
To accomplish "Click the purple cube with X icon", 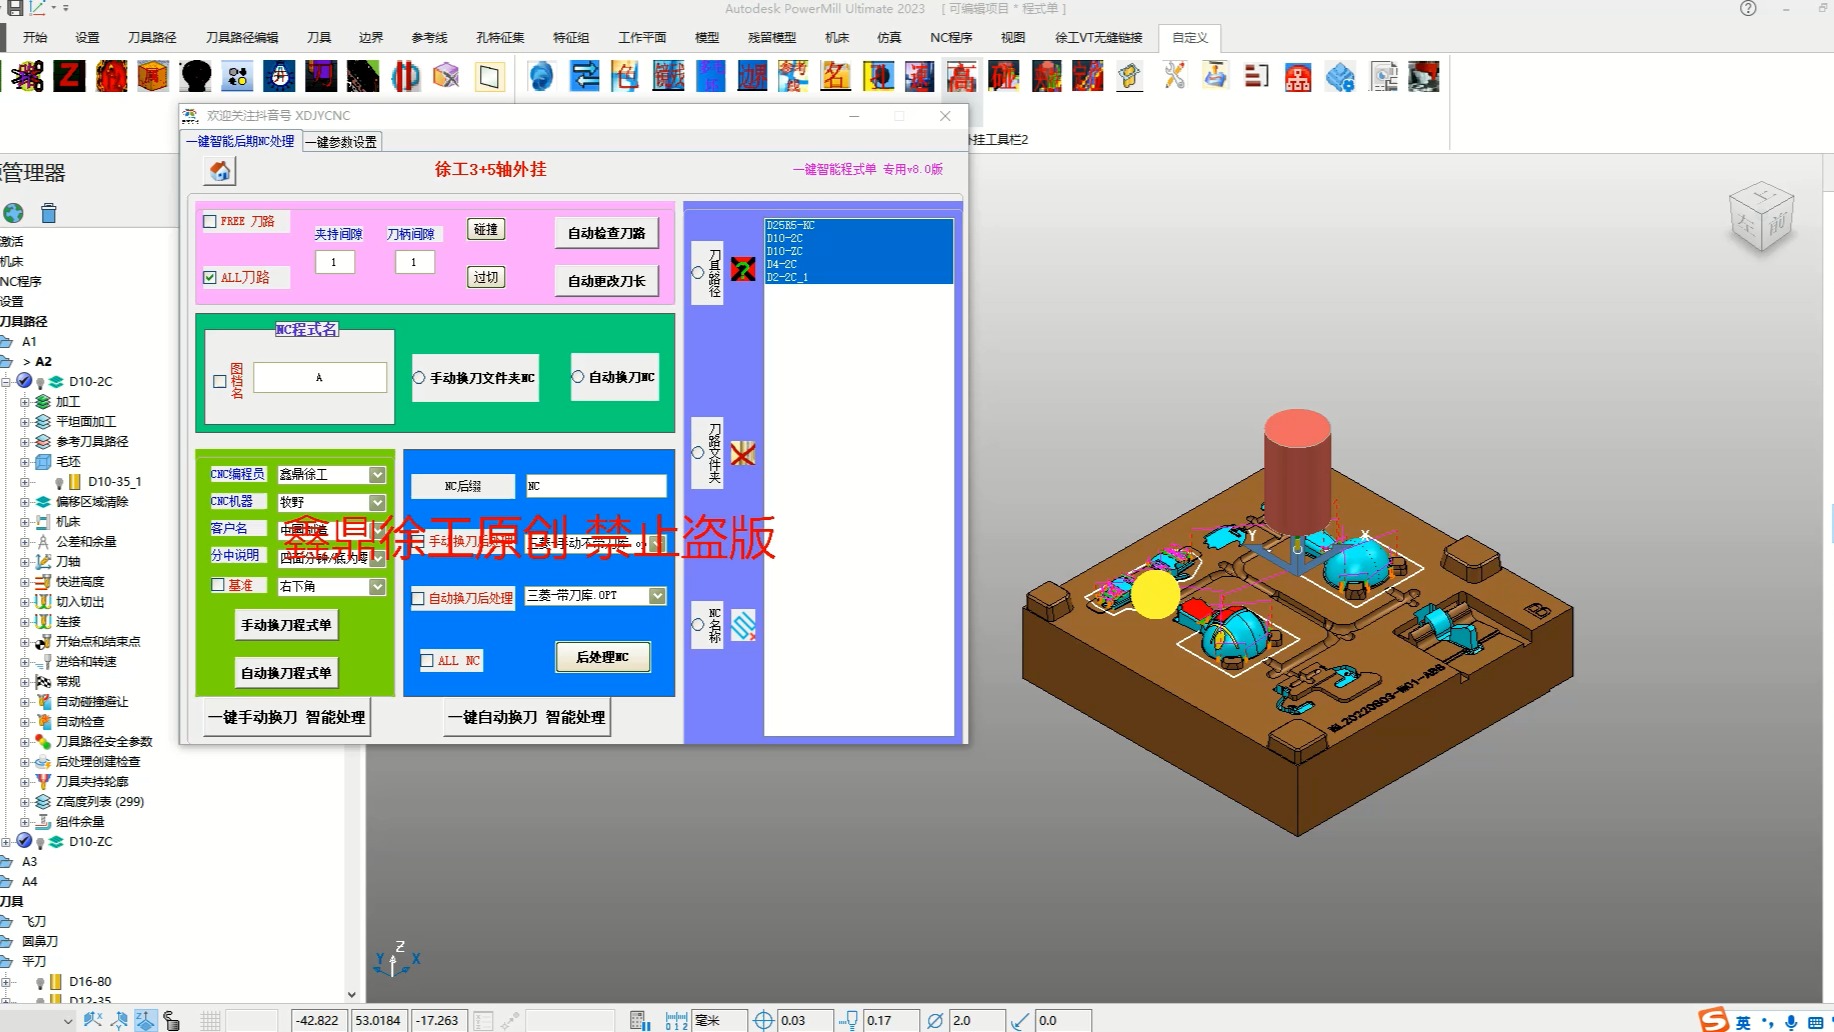I will [x=447, y=76].
